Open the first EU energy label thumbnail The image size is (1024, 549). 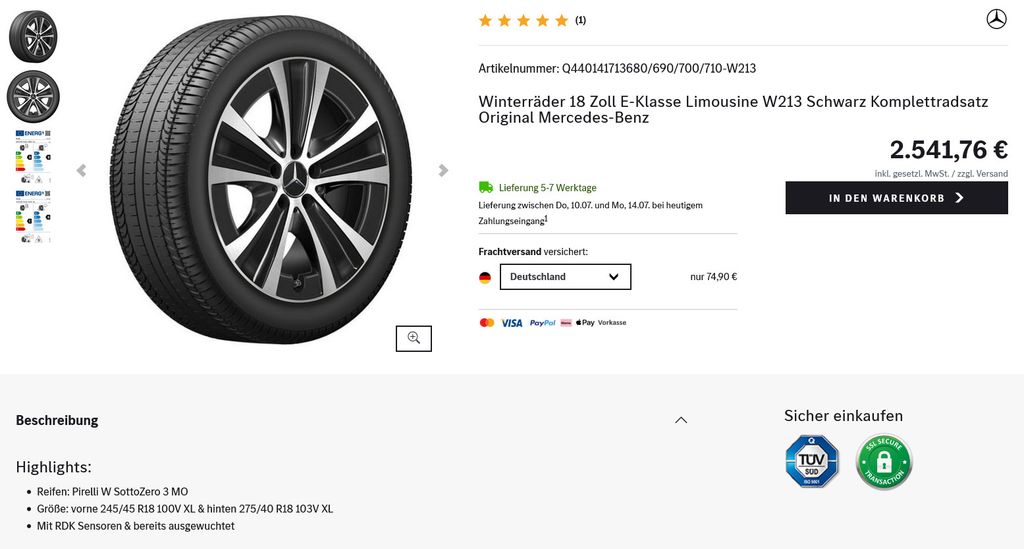pyautogui.click(x=33, y=155)
